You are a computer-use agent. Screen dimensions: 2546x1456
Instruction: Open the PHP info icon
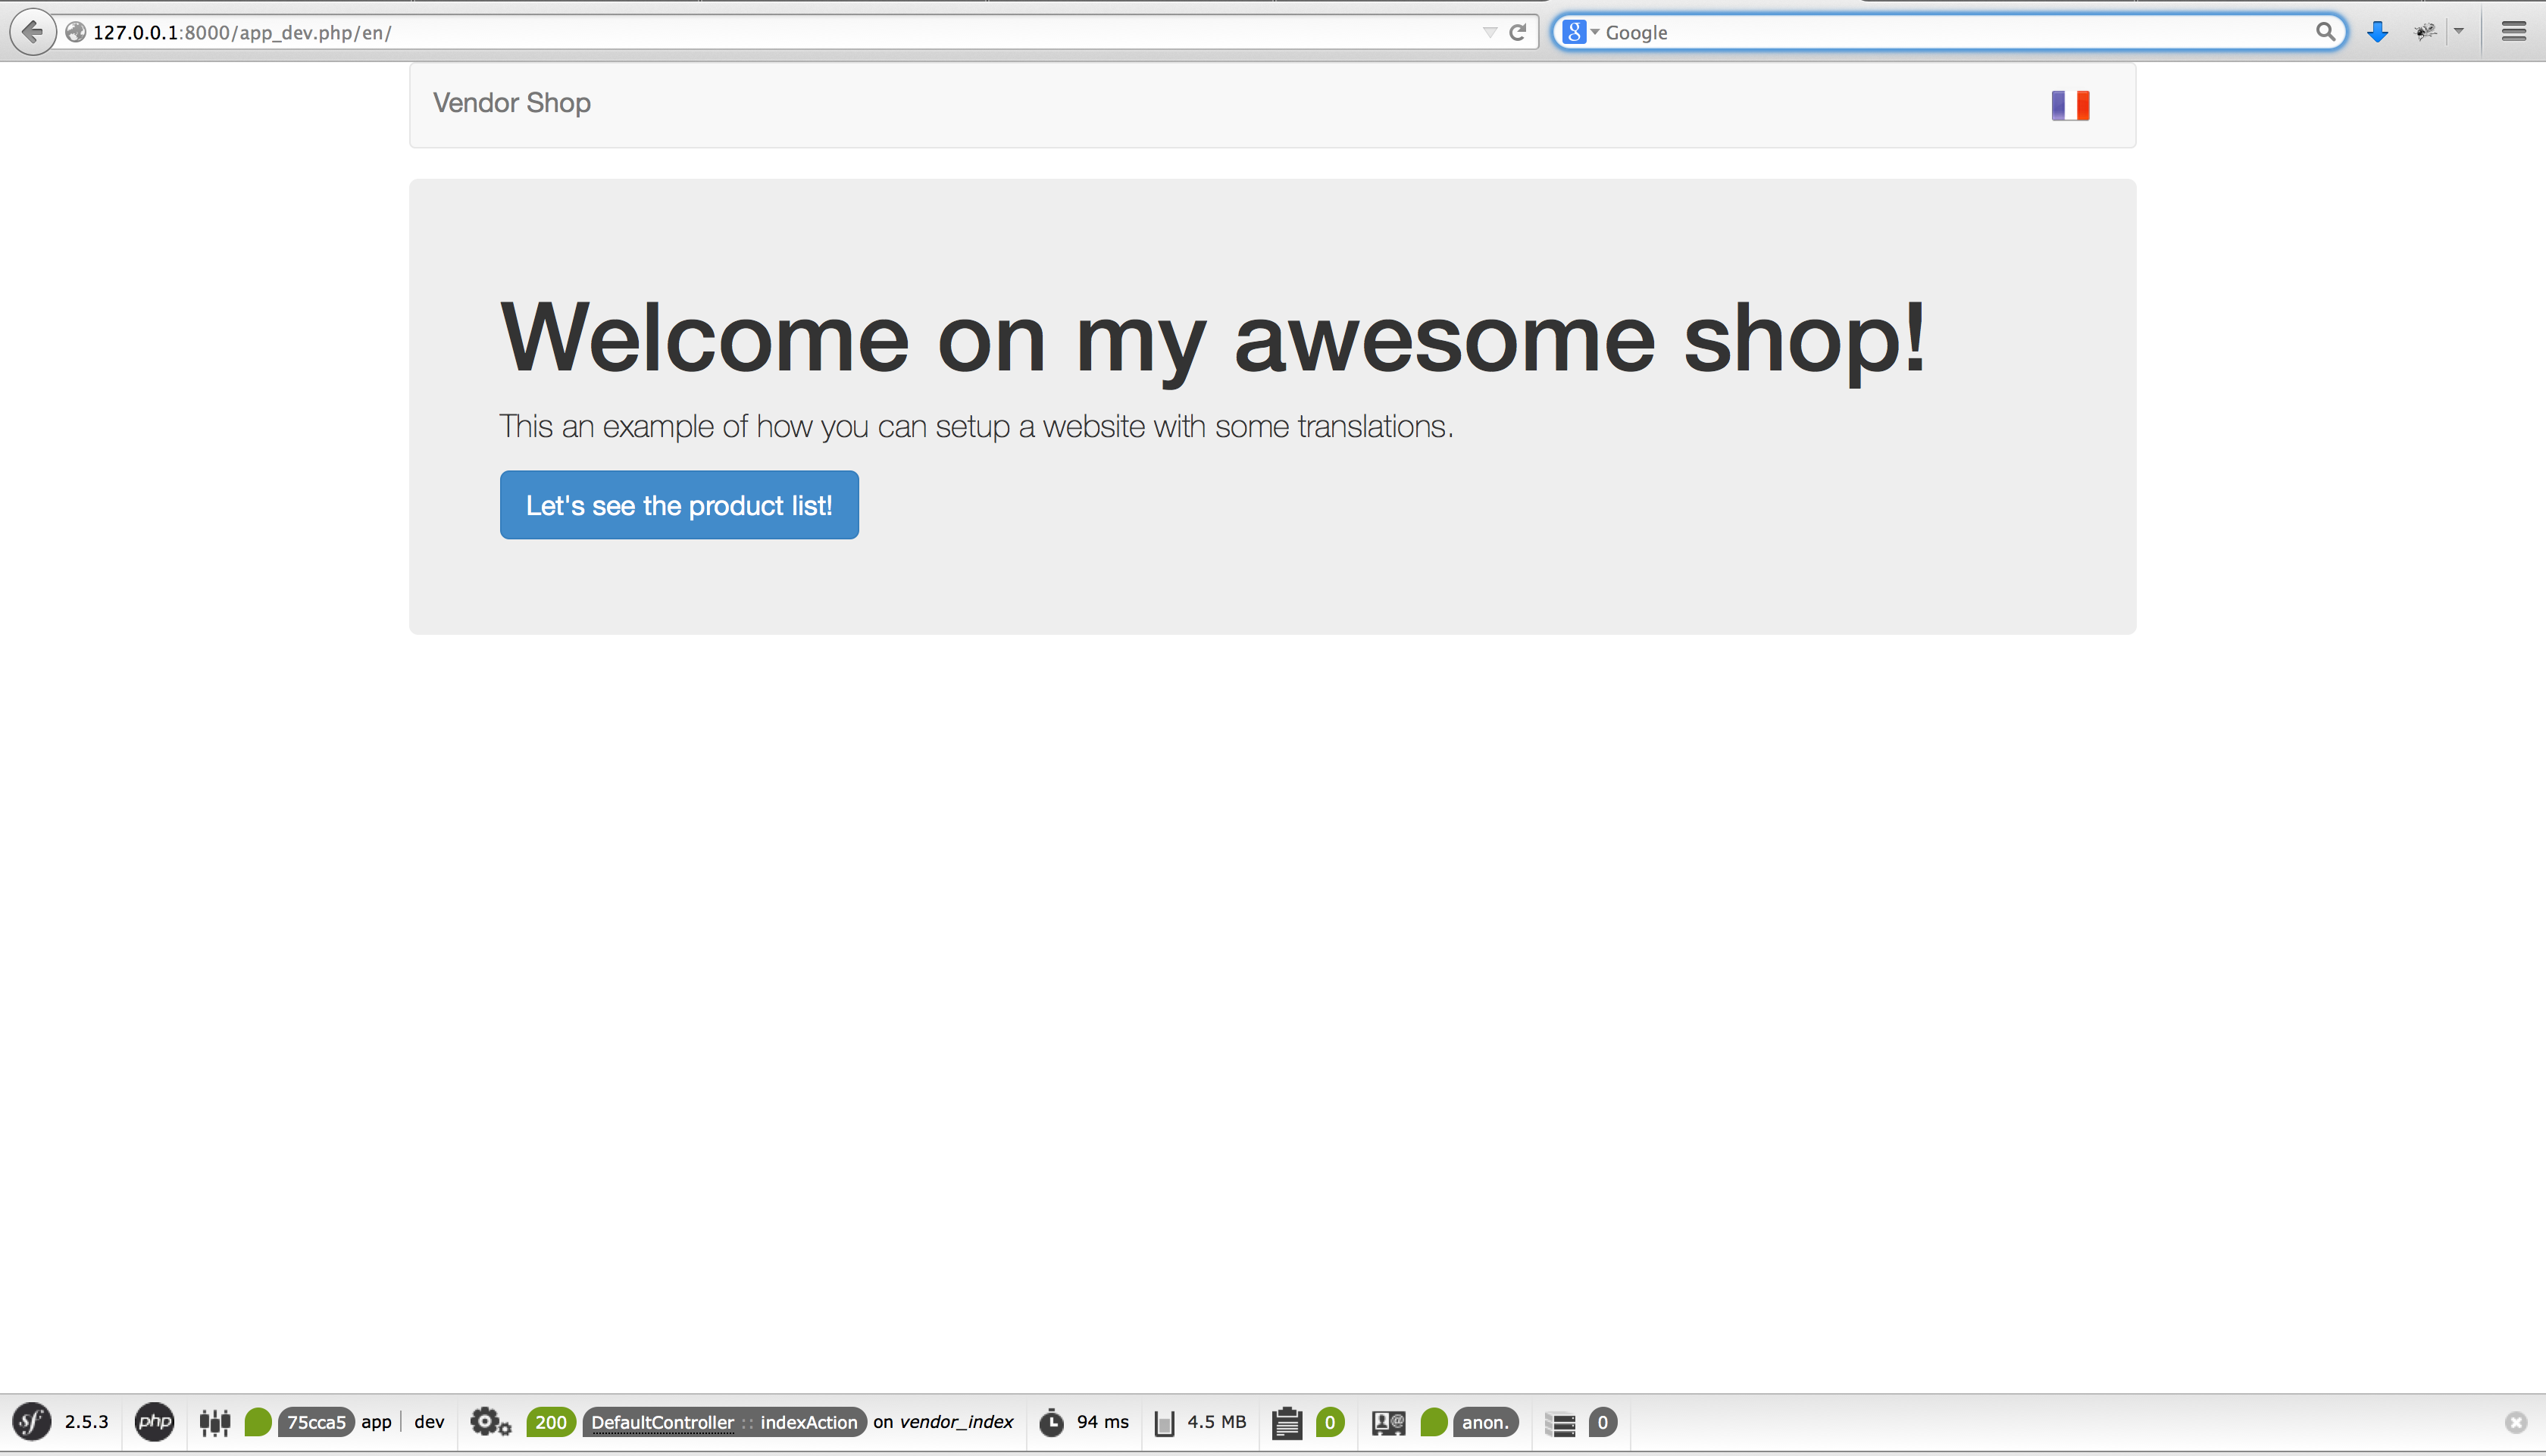tap(154, 1421)
